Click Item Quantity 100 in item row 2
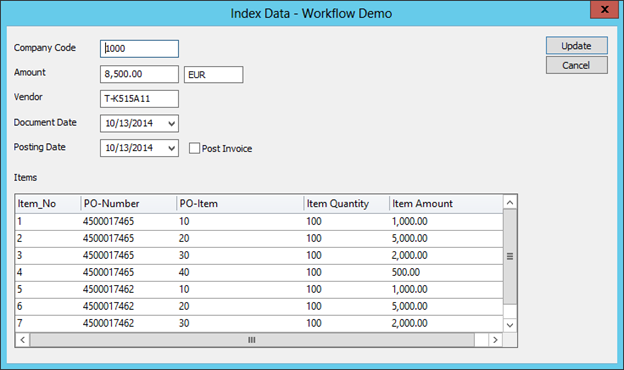Viewport: 624px width, 370px height. (314, 238)
